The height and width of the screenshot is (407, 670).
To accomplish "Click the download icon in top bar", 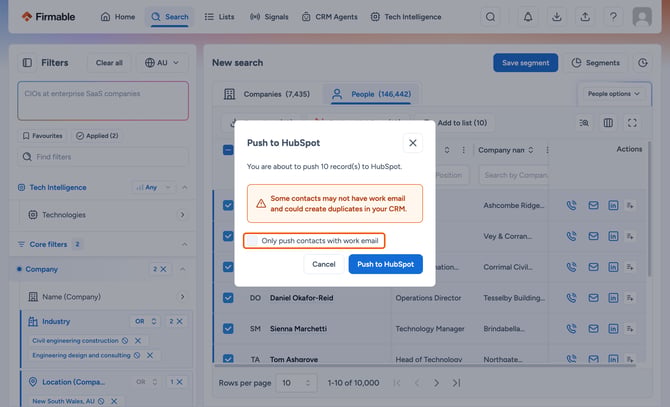I will pyautogui.click(x=556, y=17).
